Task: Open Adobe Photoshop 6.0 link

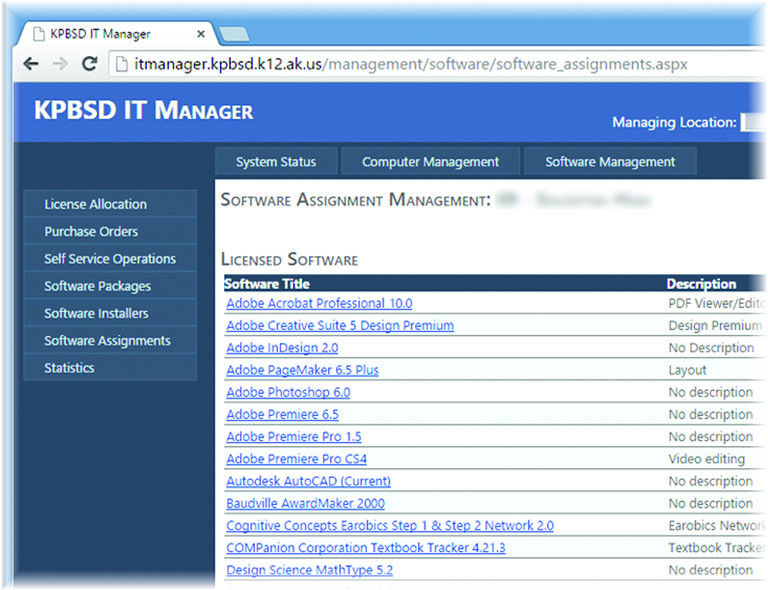Action: [288, 392]
